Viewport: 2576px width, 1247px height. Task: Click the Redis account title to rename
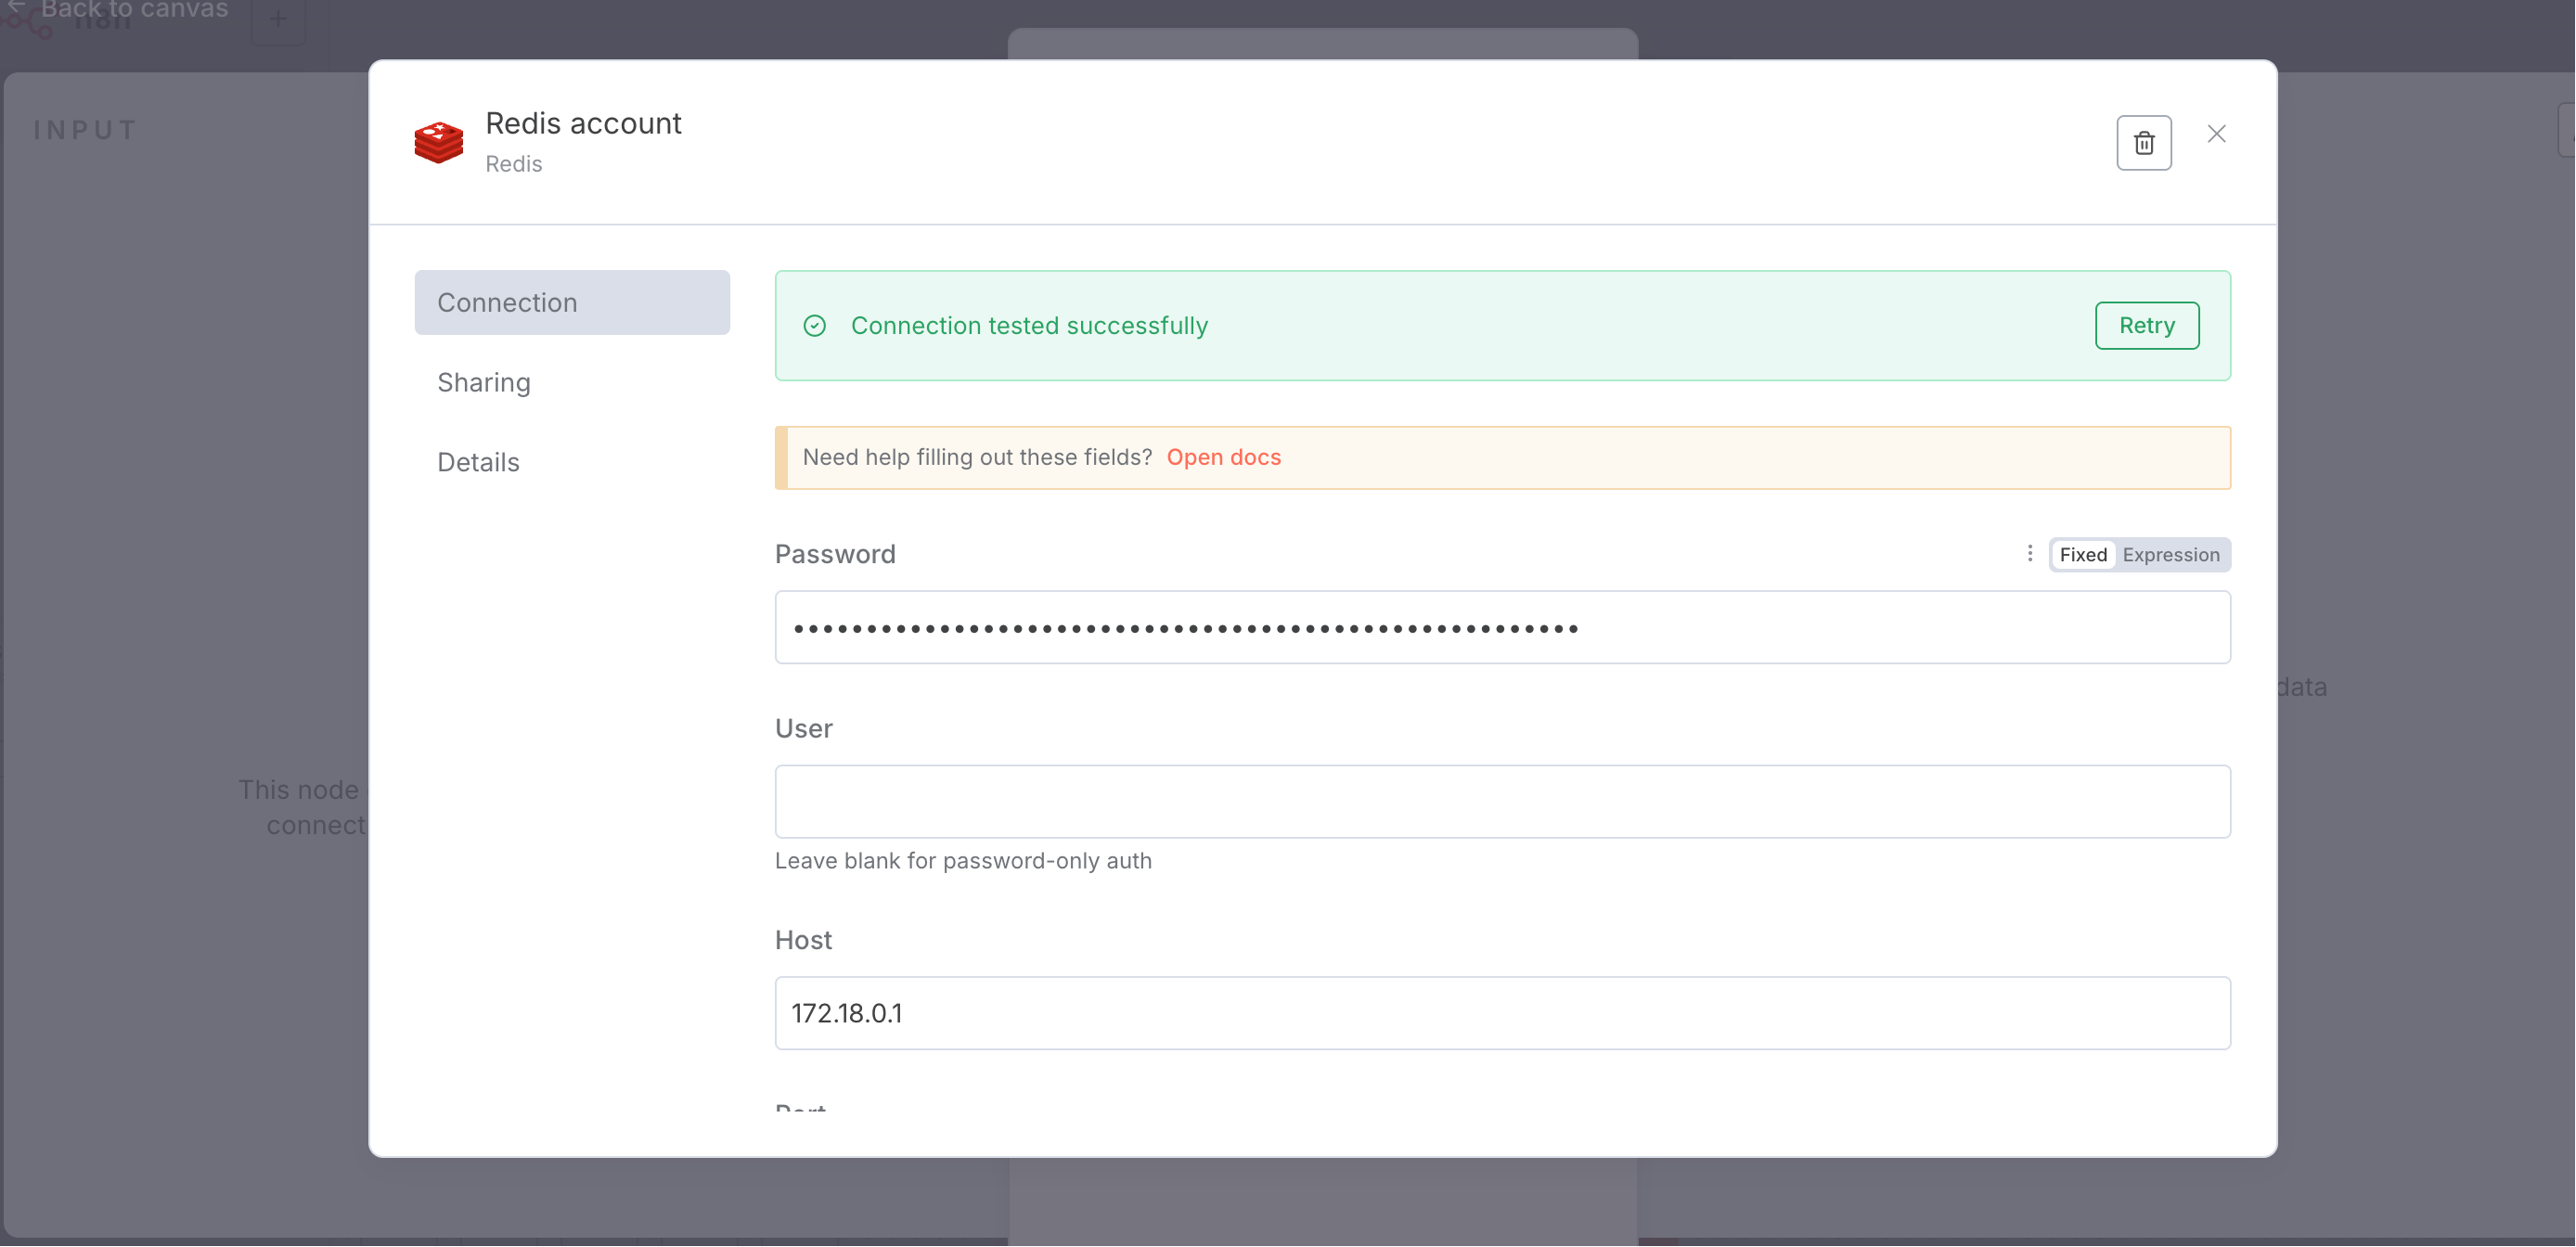583,123
